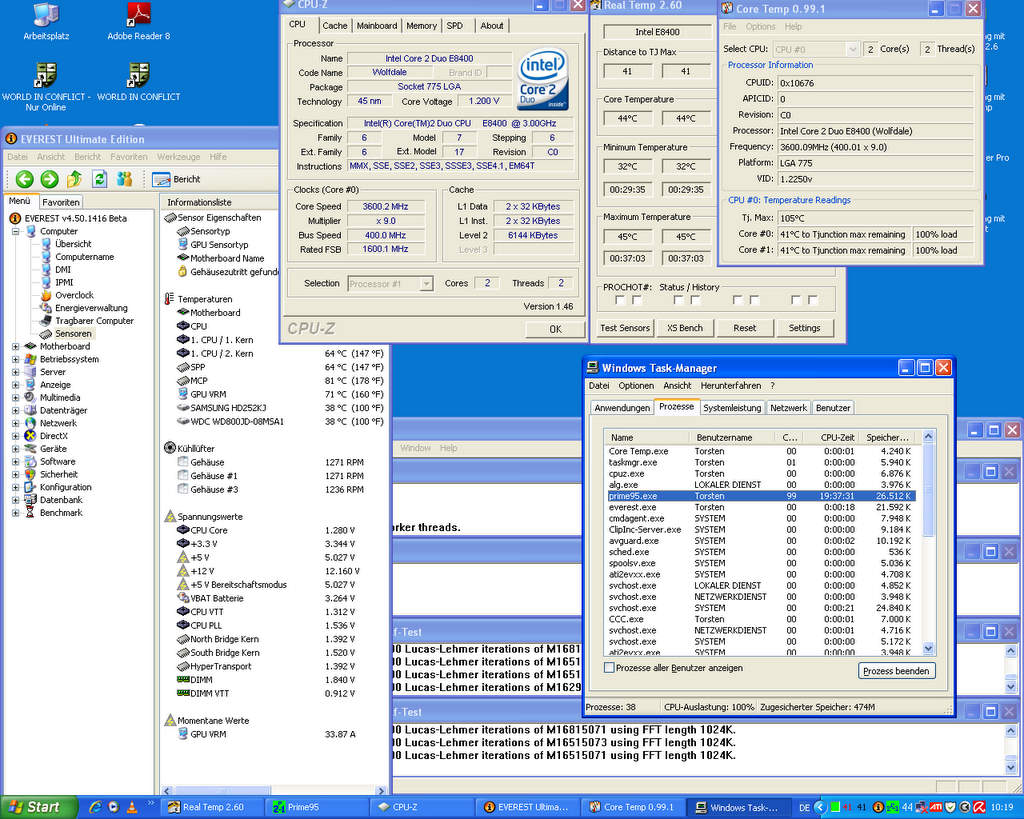Open Select CPU dropdown in Core Temp

tap(852, 49)
